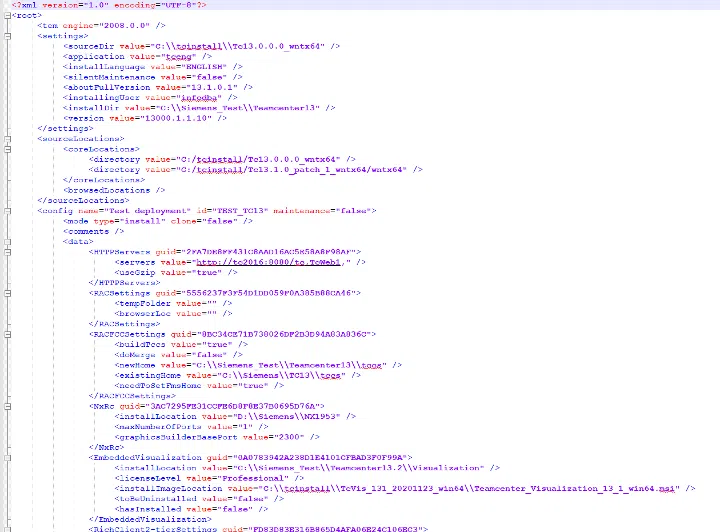The width and height of the screenshot is (720, 532).
Task: Click the buildFccs value "true" line
Action: (181, 344)
